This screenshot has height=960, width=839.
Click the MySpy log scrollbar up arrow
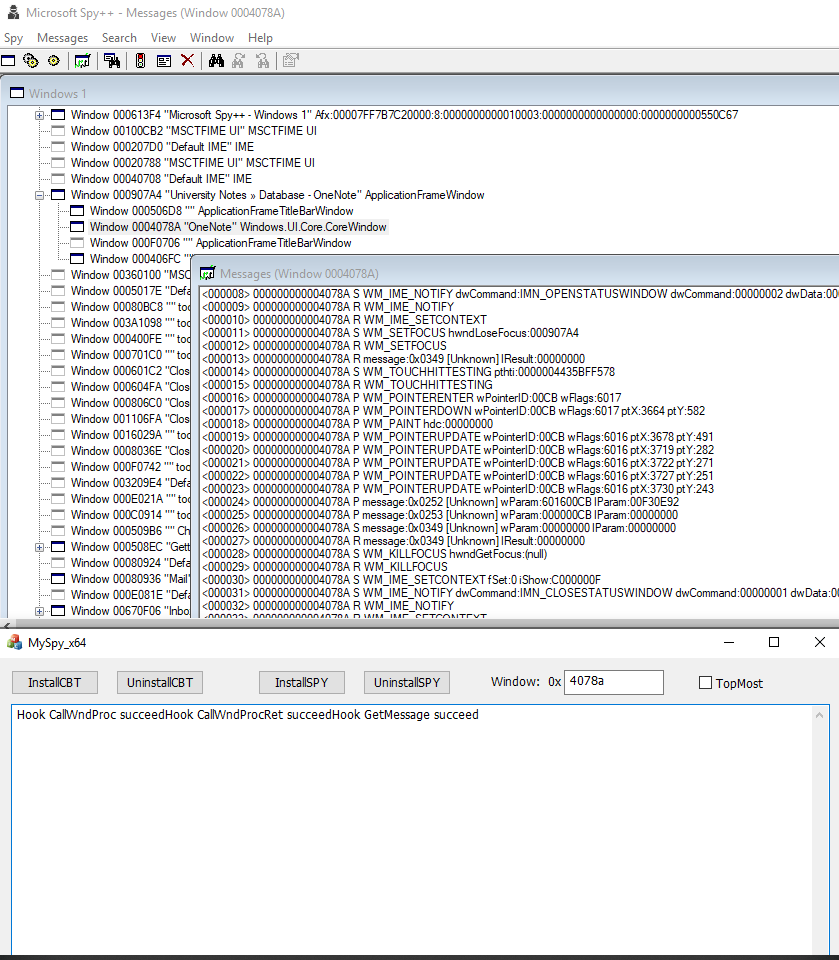(819, 715)
